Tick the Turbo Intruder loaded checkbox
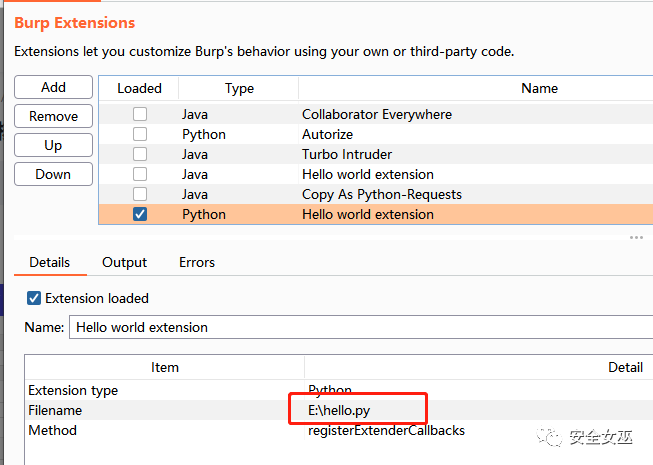The width and height of the screenshot is (653, 465). 140,154
